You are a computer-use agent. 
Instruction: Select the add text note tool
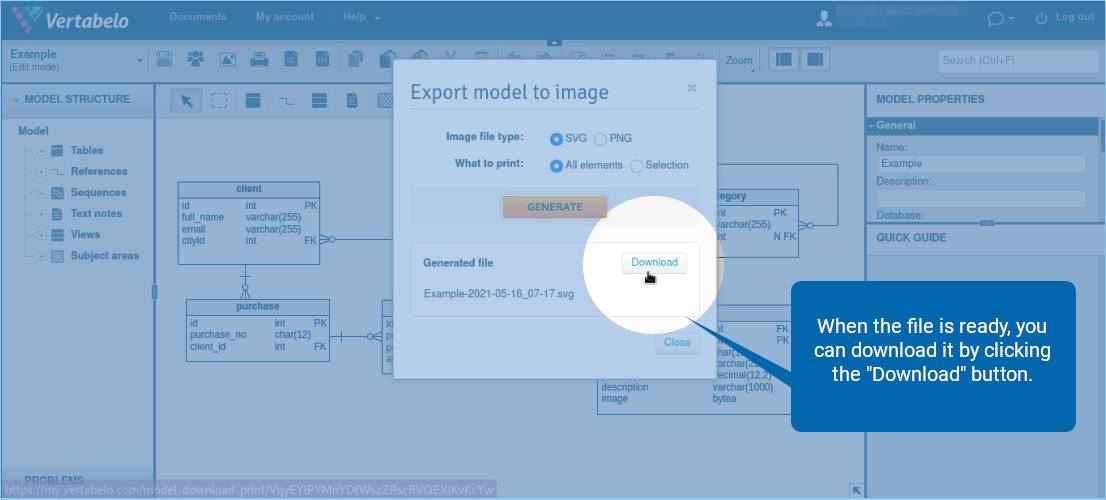click(x=352, y=101)
